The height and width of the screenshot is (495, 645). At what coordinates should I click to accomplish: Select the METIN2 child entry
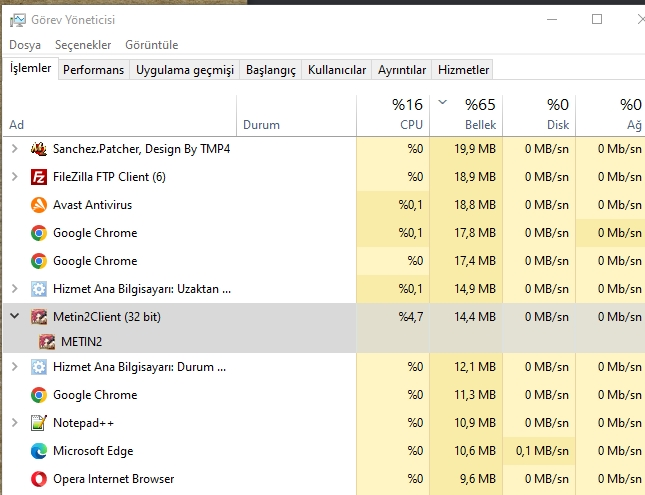81,342
